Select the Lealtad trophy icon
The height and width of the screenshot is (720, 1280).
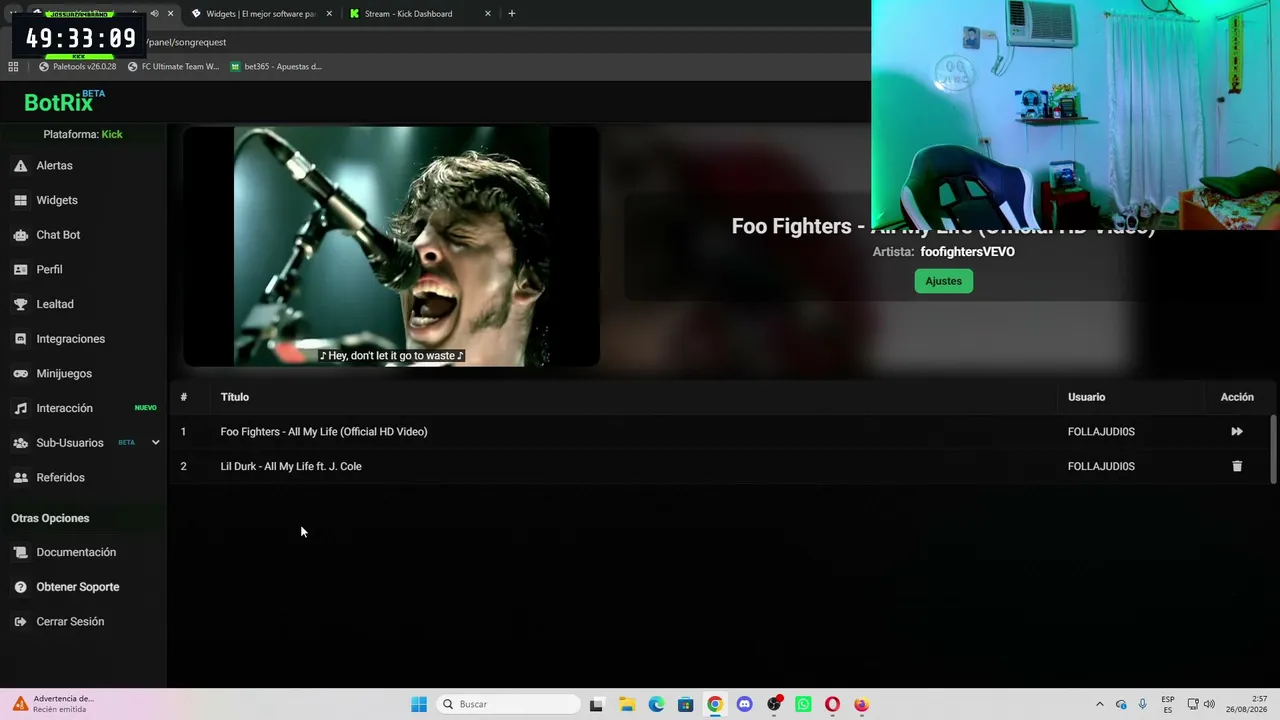coord(20,304)
